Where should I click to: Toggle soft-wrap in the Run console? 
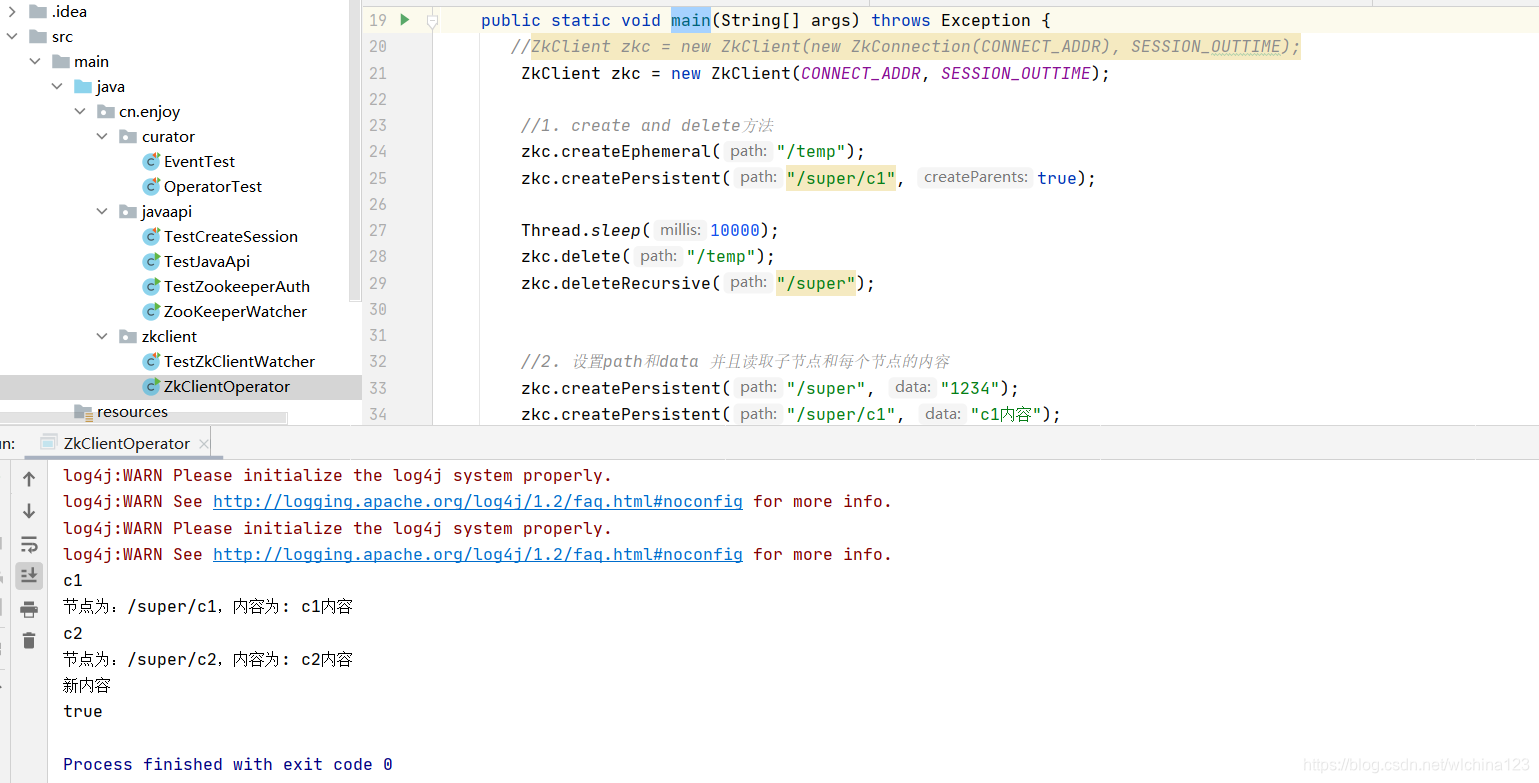(x=29, y=544)
